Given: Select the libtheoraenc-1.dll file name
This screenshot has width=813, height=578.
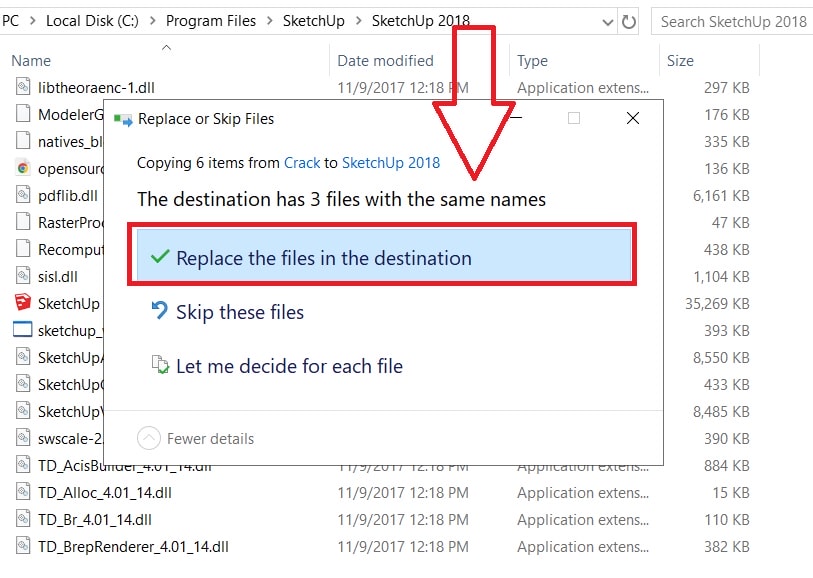Looking at the screenshot, I should click(96, 87).
